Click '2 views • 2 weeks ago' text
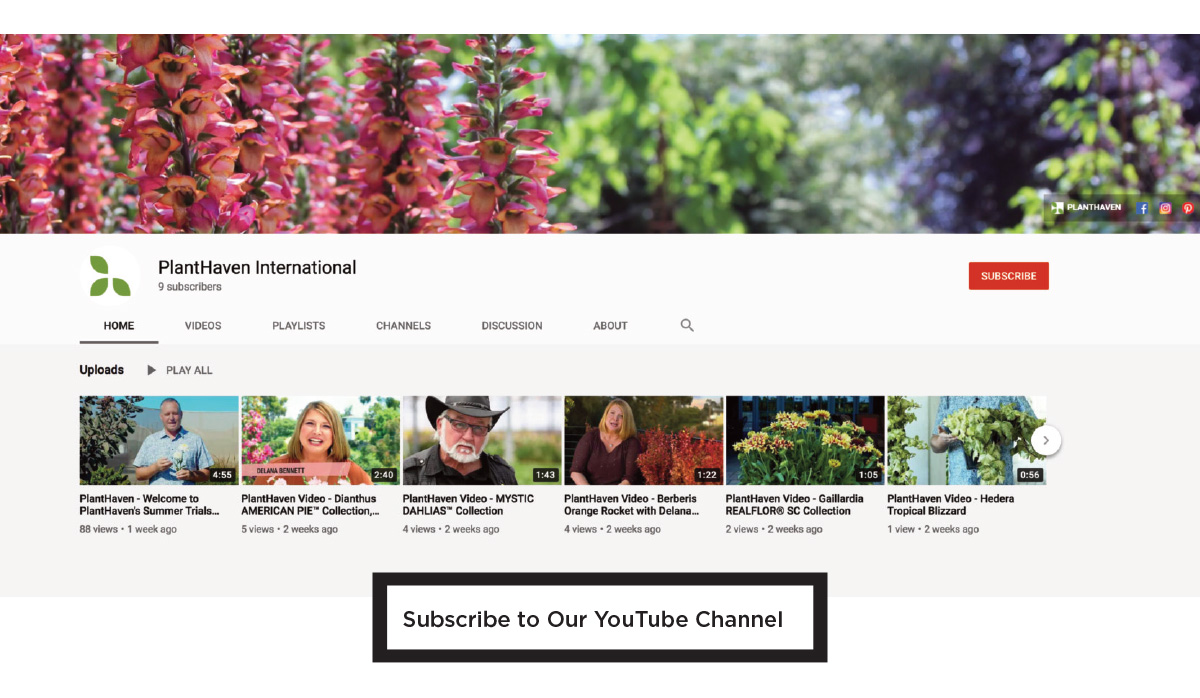This screenshot has width=1200, height=698. pos(774,529)
